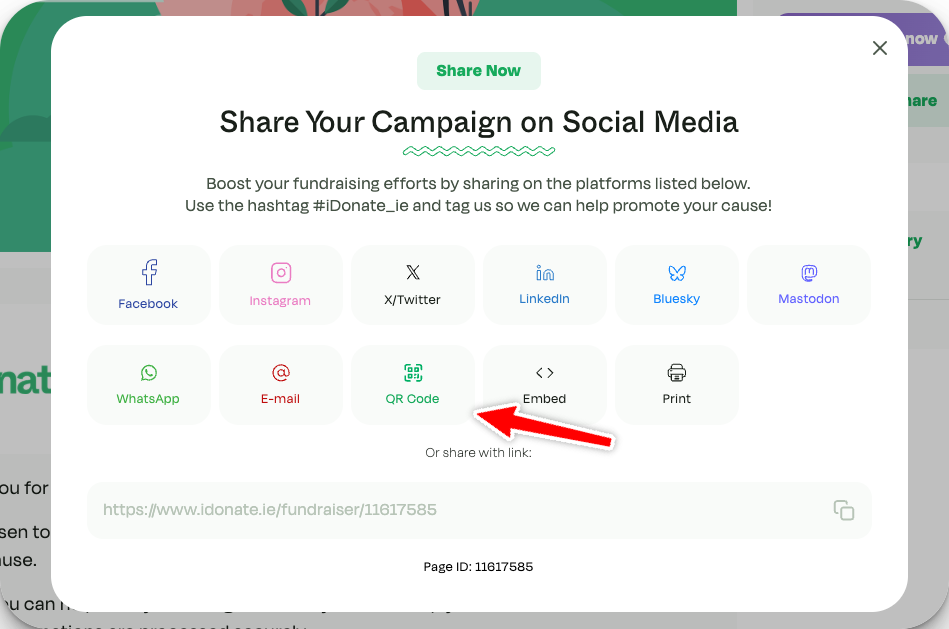Close the share dialog
The image size is (949, 629).
click(880, 48)
